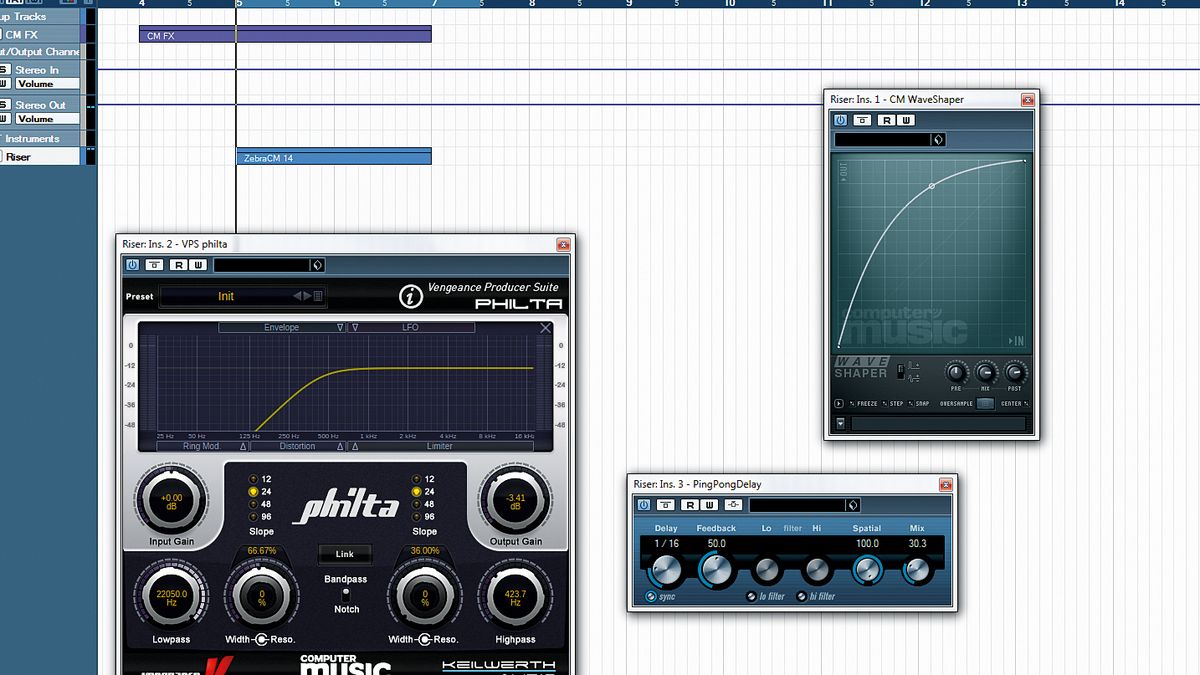The width and height of the screenshot is (1200, 675).
Task: Enable hi filter on PingPongDelay
Action: [x=802, y=596]
